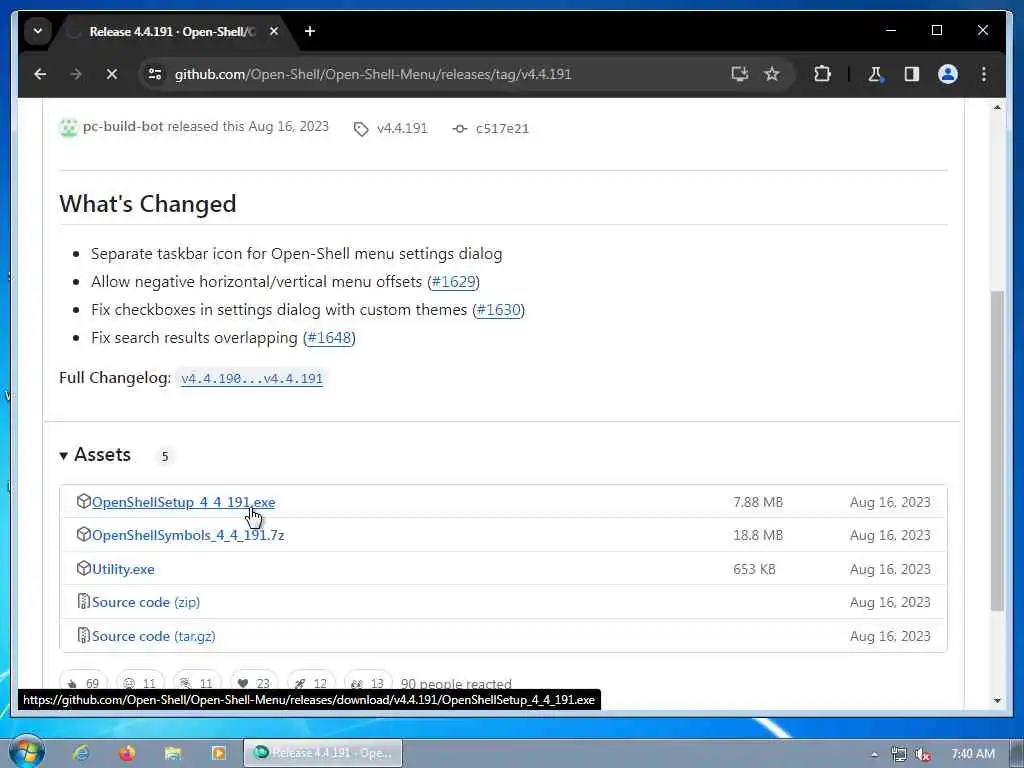Toggle the side panel icon
This screenshot has height=768, width=1024.
(912, 74)
